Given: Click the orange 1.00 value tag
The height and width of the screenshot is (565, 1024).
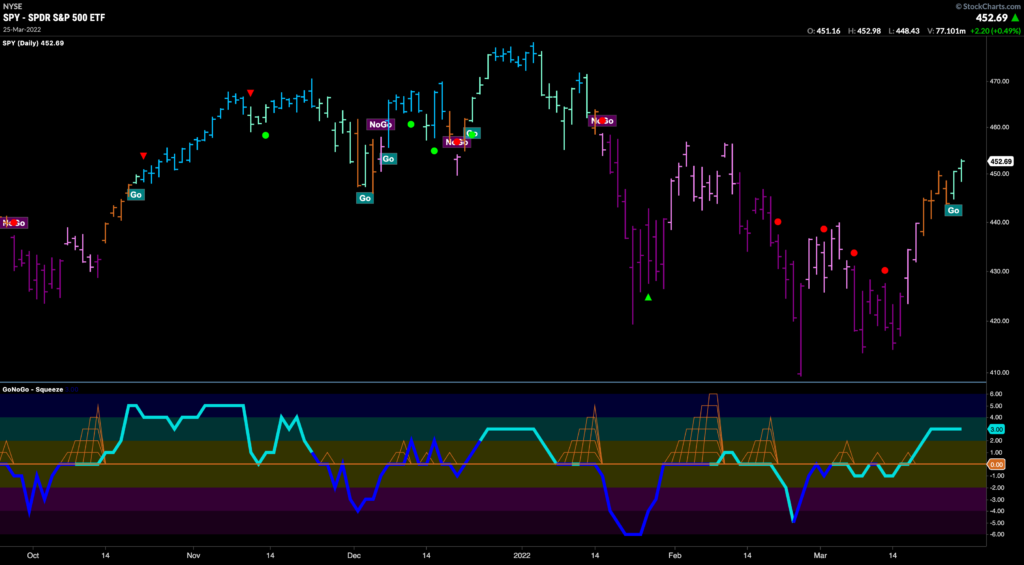Looking at the screenshot, I should coord(1000,464).
